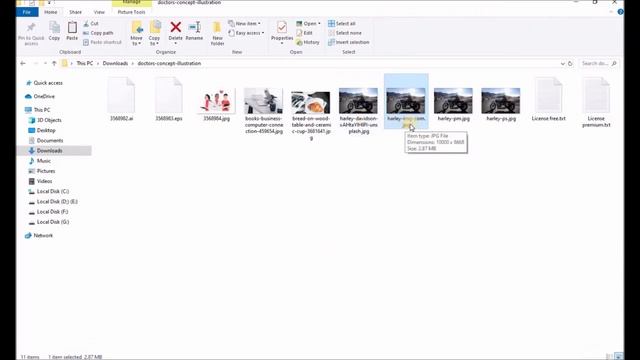Open the Easy access dropdown
The height and width of the screenshot is (360, 640).
[x=246, y=33]
